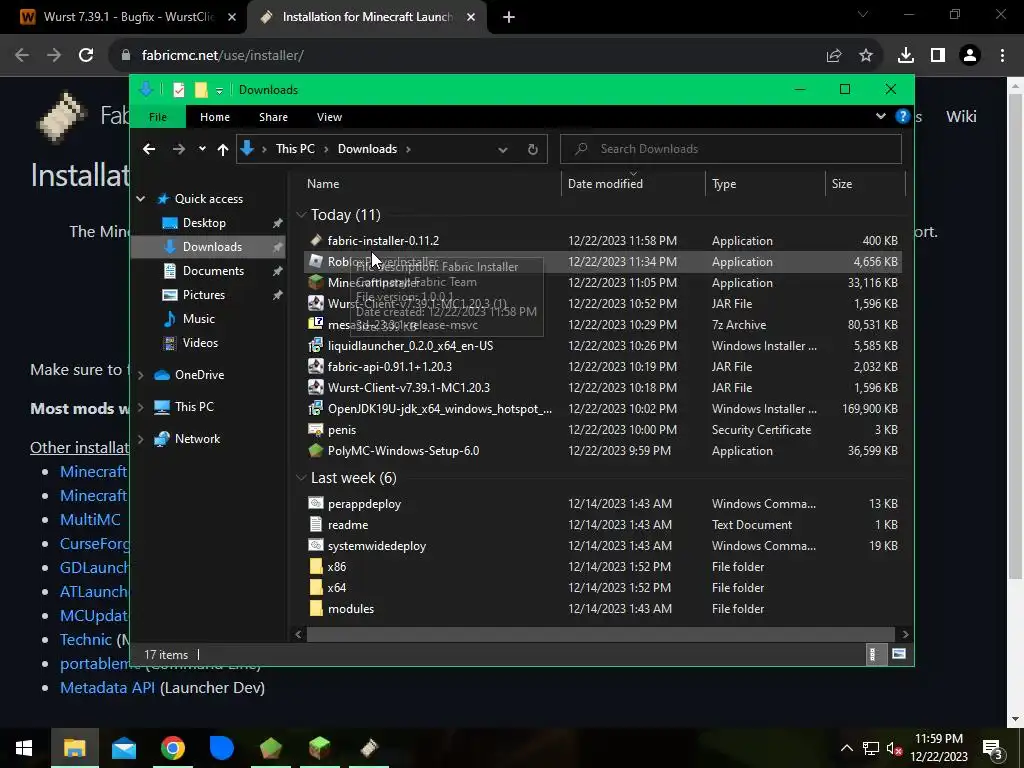
Task: Click Properties icon in quick access toolbar
Action: (x=178, y=90)
